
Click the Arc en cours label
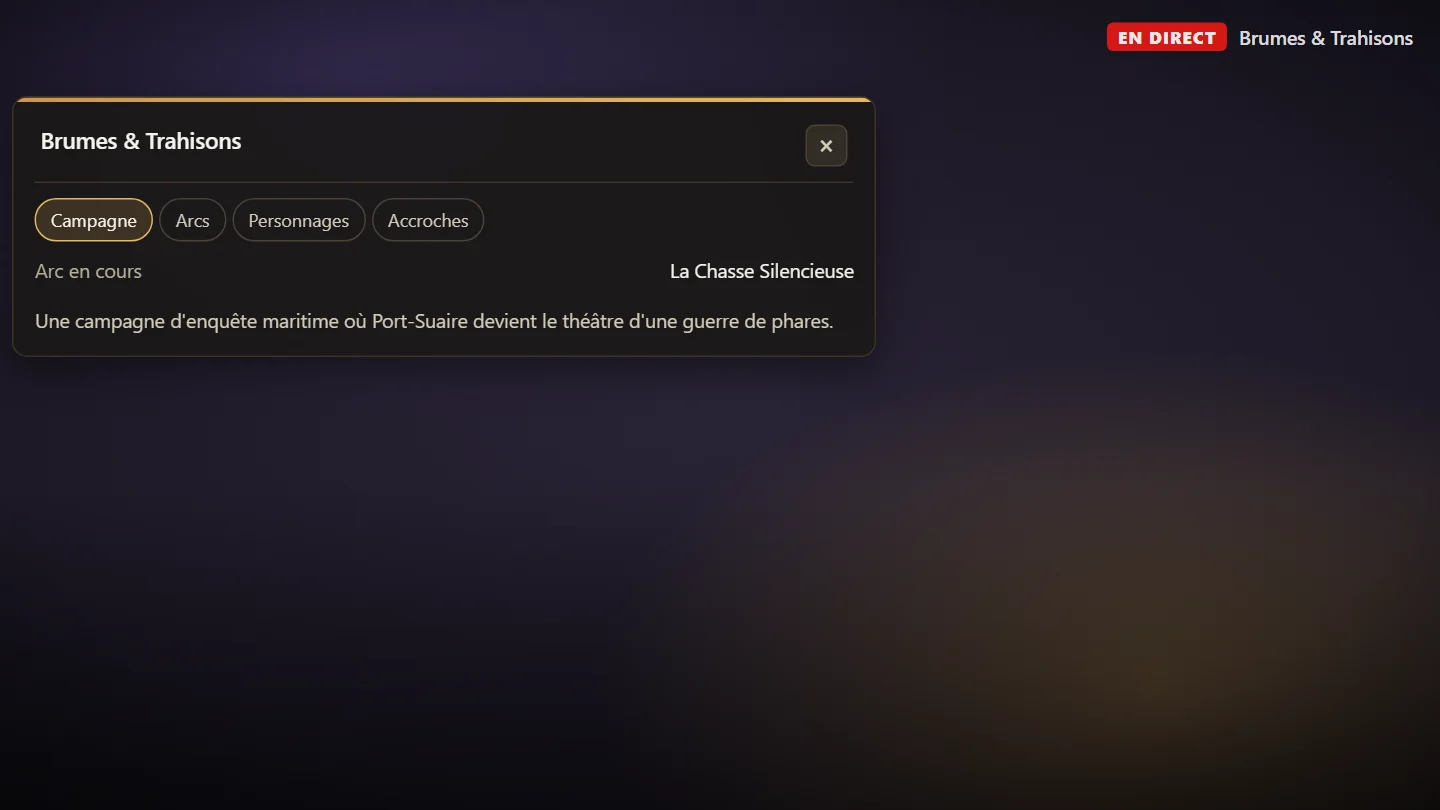point(88,271)
